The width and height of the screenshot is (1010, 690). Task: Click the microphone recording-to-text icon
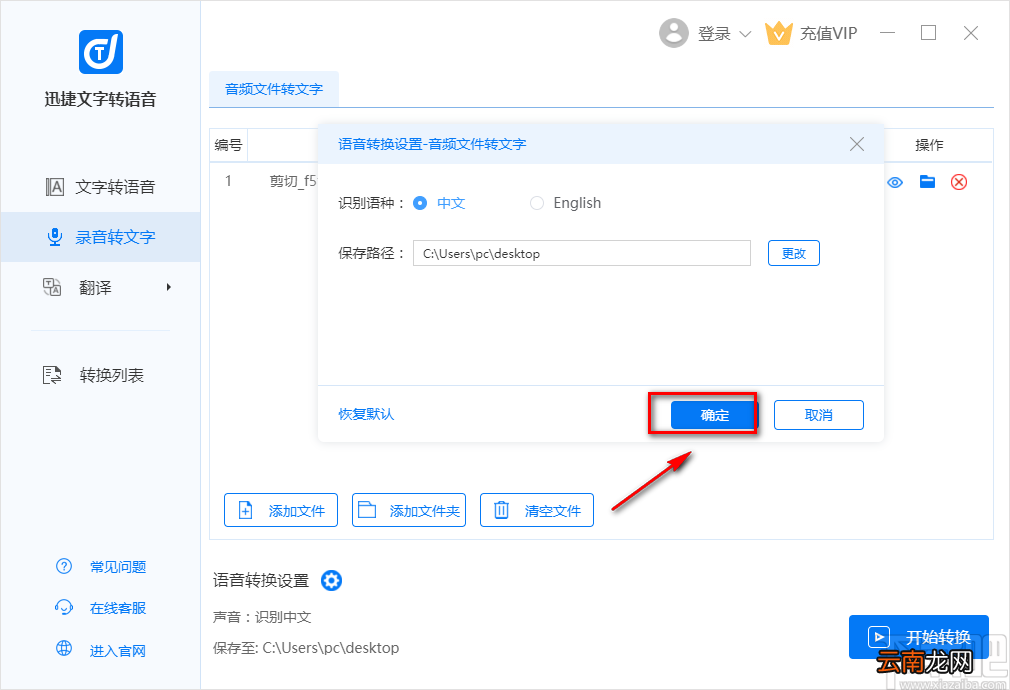55,237
